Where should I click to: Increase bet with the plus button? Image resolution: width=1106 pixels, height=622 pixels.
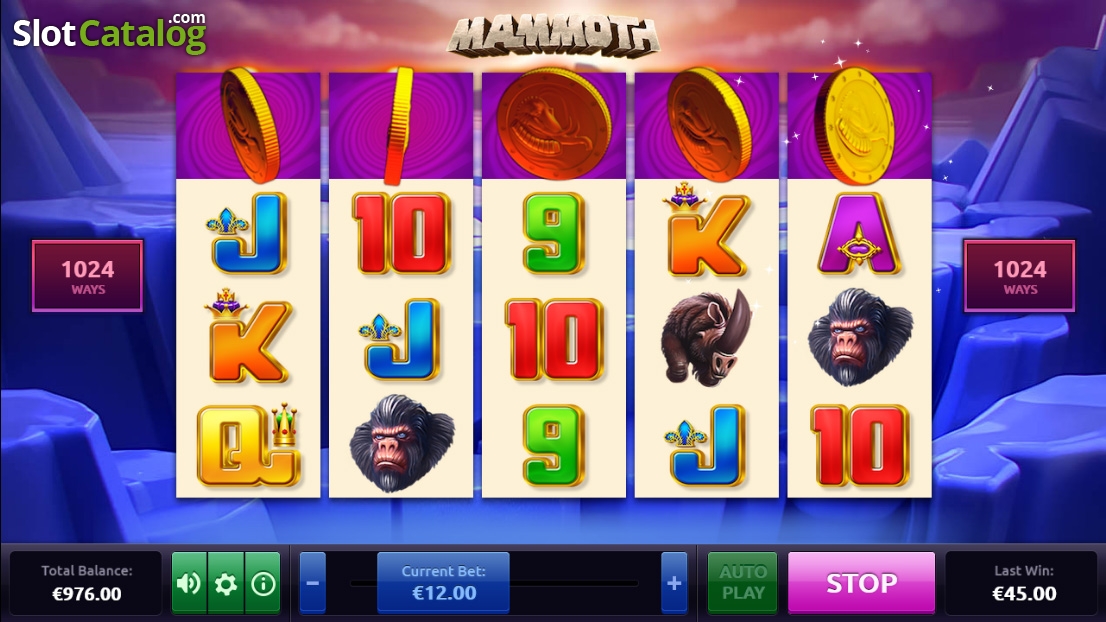click(674, 583)
